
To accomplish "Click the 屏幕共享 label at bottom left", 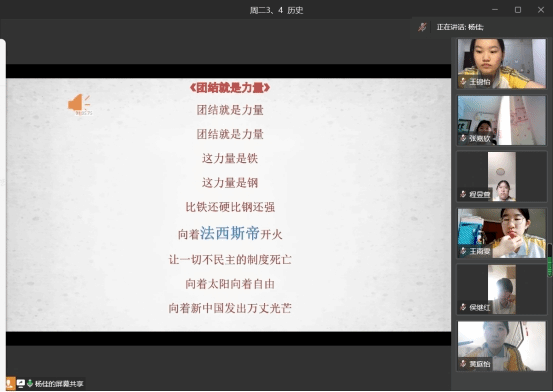I will click(x=59, y=384).
